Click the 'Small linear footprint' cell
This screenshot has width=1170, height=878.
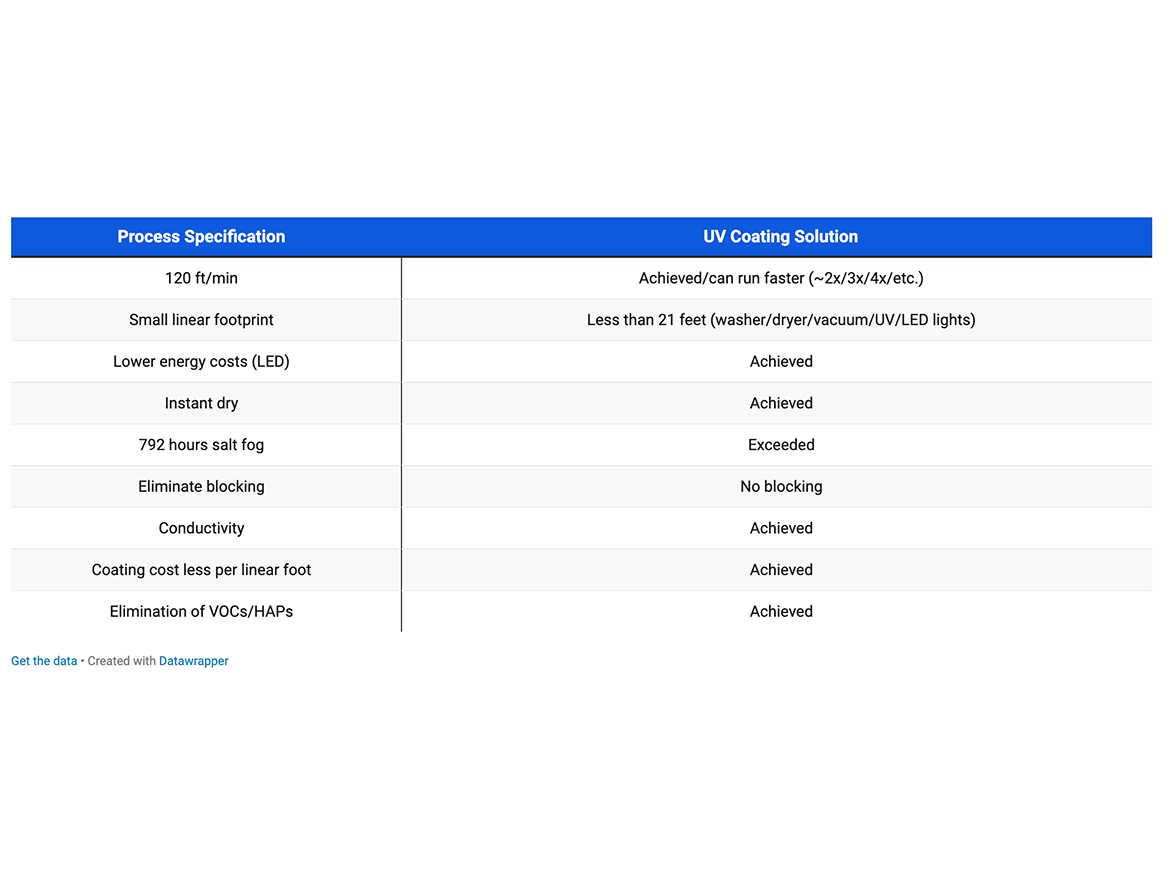click(201, 320)
